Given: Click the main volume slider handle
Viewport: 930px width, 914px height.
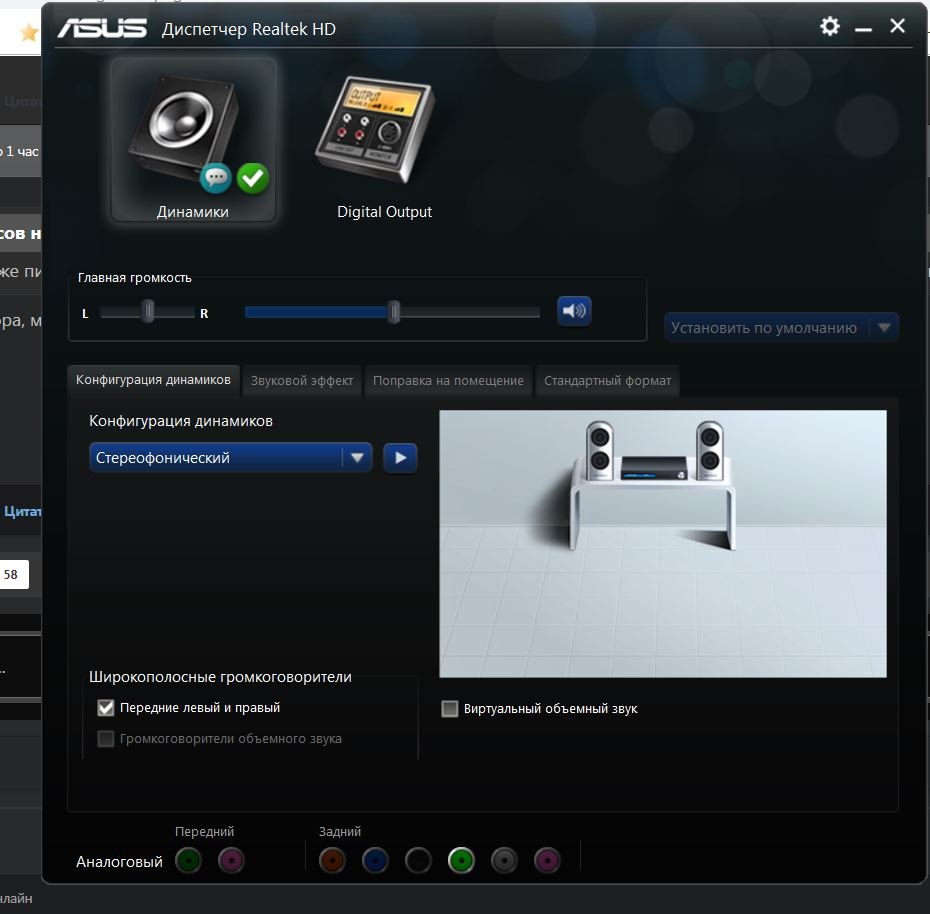Looking at the screenshot, I should click(394, 312).
